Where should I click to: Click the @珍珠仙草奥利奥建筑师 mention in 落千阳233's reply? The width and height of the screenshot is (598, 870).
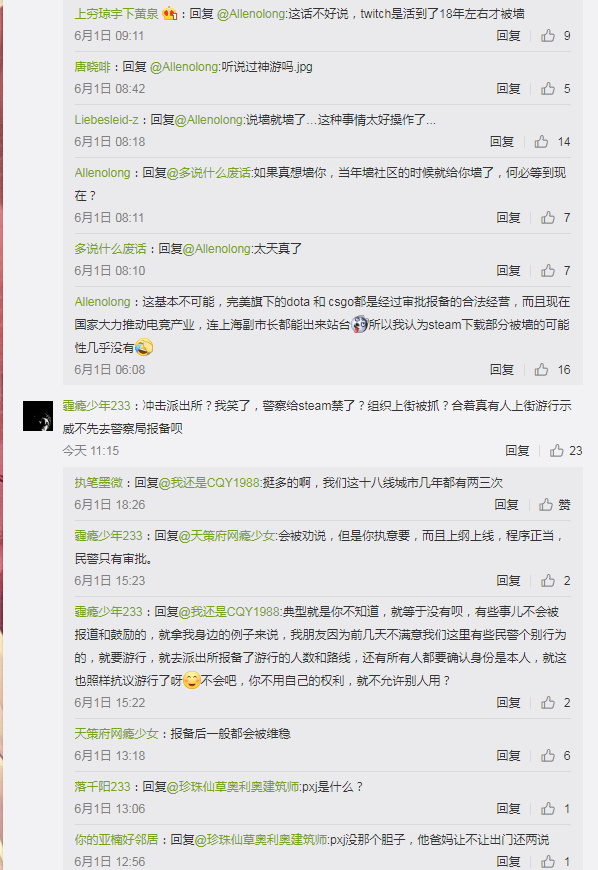tap(232, 787)
